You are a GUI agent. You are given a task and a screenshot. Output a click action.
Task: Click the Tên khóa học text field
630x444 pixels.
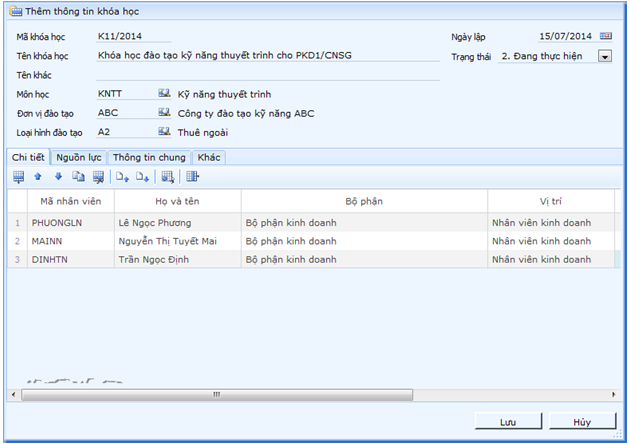pos(267,56)
